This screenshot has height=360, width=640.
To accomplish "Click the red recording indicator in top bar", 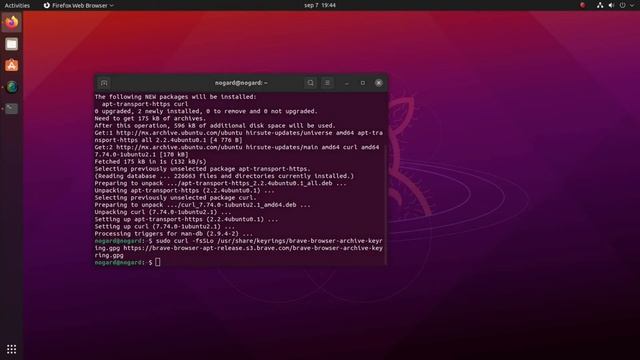I will click(x=582, y=5).
